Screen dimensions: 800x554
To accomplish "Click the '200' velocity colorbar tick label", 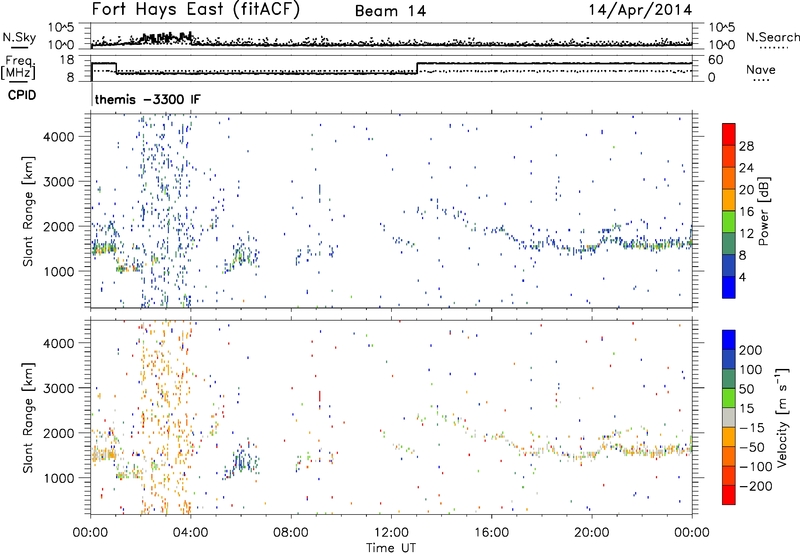I will click(751, 350).
